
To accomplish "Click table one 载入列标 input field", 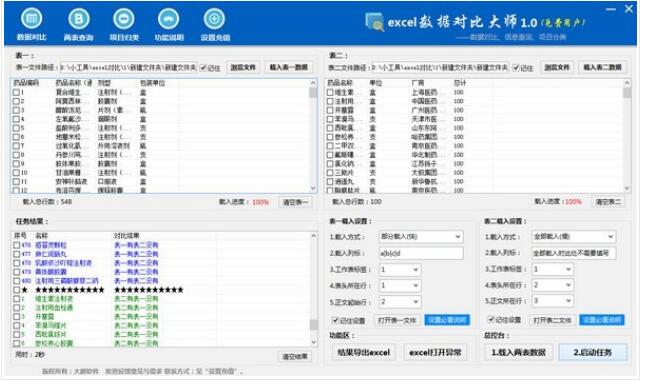I will tap(421, 253).
